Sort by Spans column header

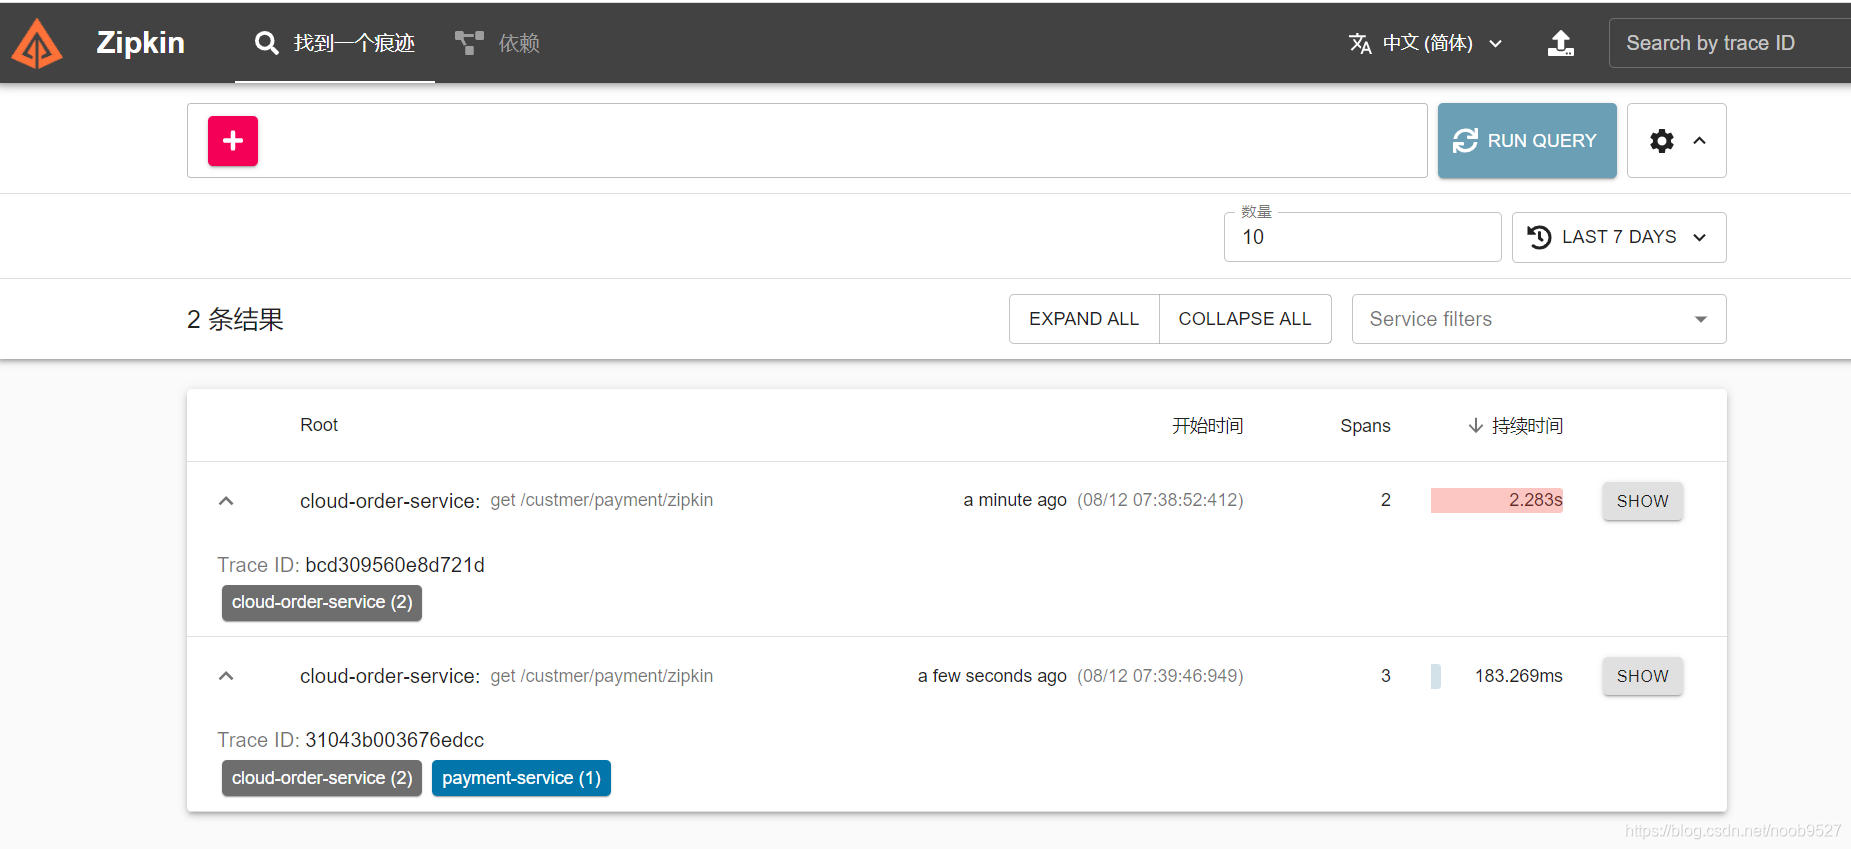click(x=1365, y=426)
